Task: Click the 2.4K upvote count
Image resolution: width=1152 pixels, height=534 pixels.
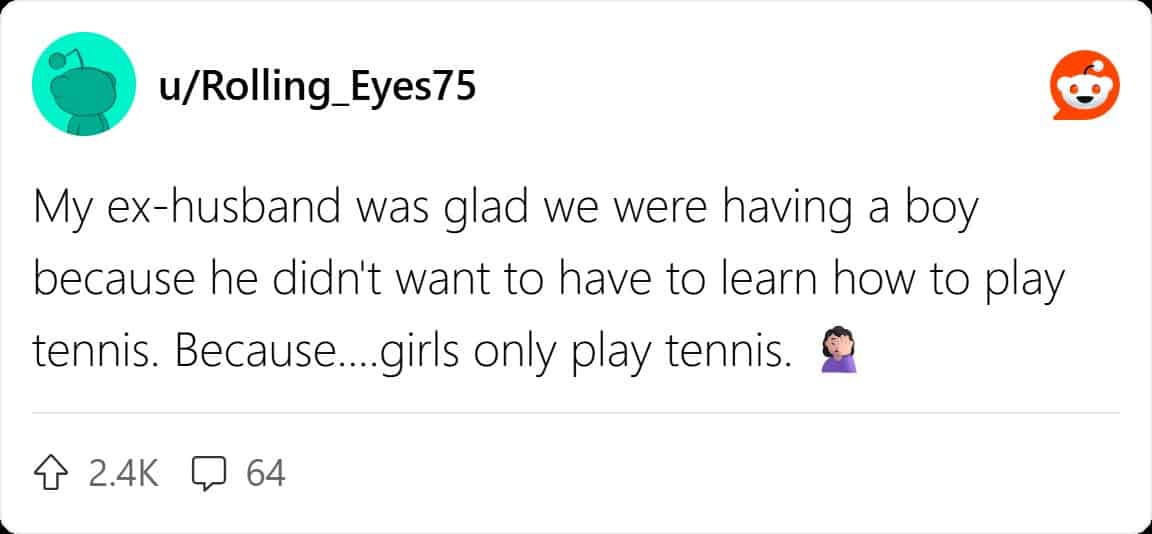Action: point(123,472)
